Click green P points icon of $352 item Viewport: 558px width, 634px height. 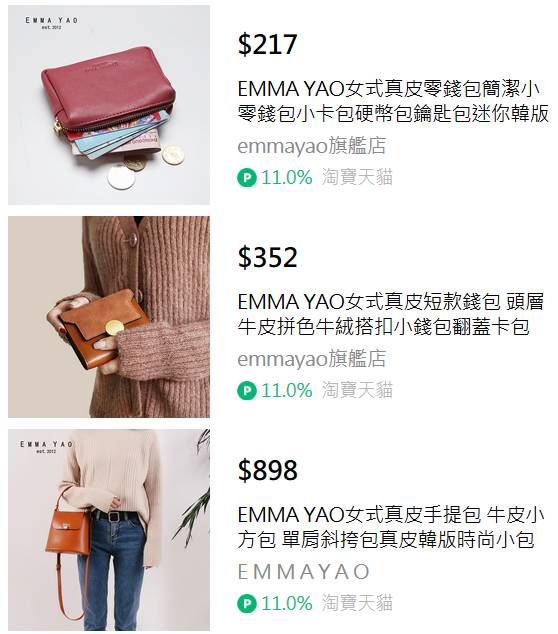pyautogui.click(x=247, y=391)
